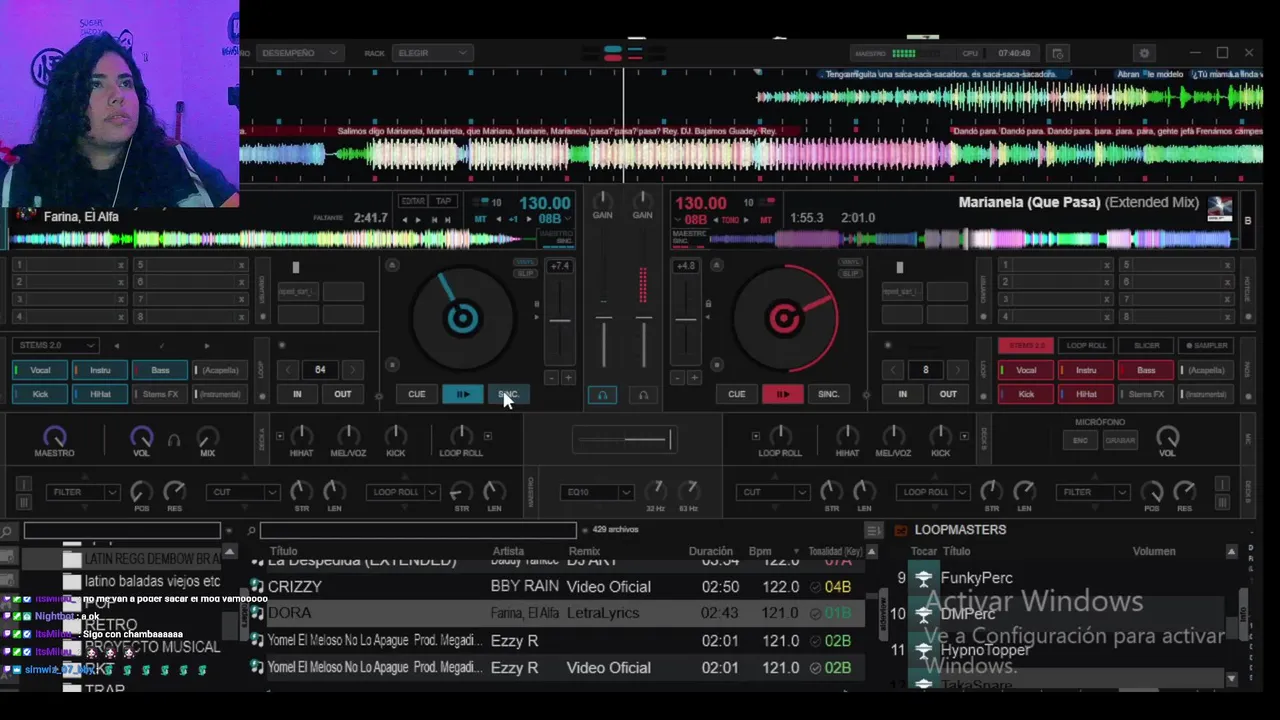
Task: Toggle (Acapella) pad on right deck
Action: pos(1207,370)
